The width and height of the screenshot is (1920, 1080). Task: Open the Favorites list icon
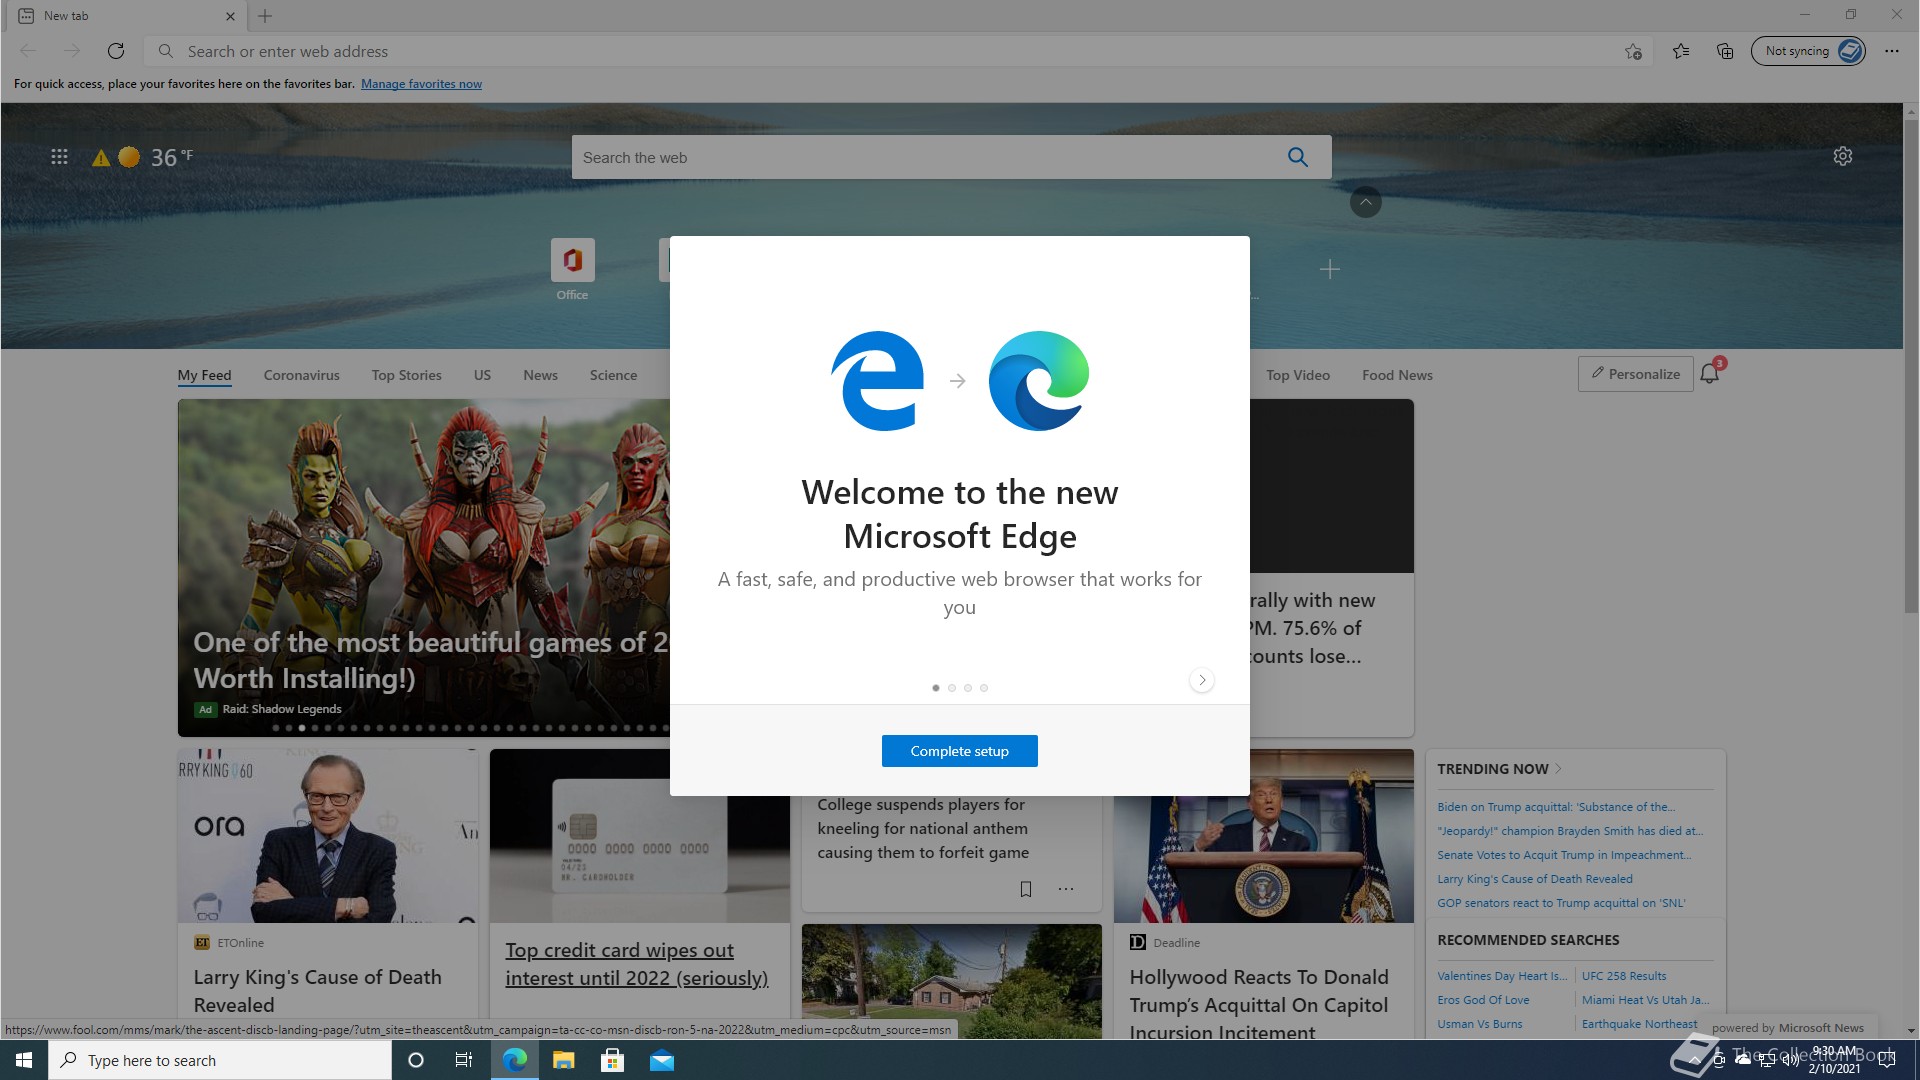coord(1681,51)
